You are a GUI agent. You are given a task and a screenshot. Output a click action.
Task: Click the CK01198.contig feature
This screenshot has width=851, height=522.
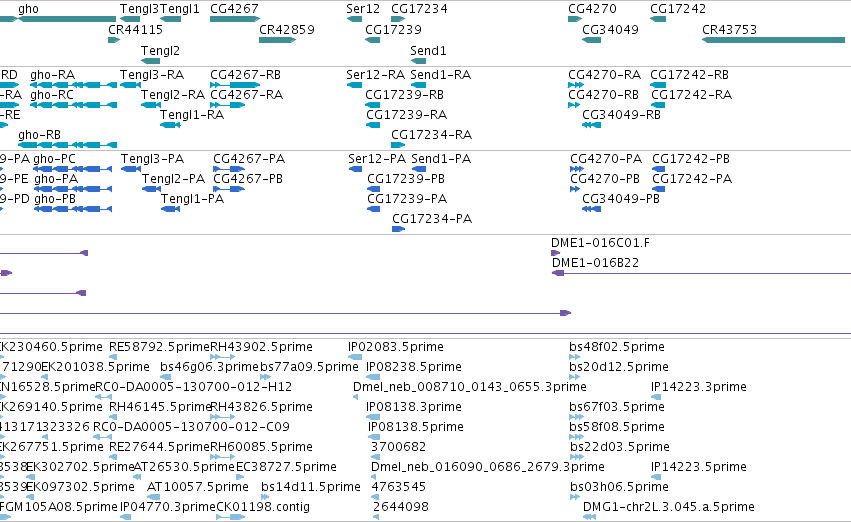click(263, 507)
